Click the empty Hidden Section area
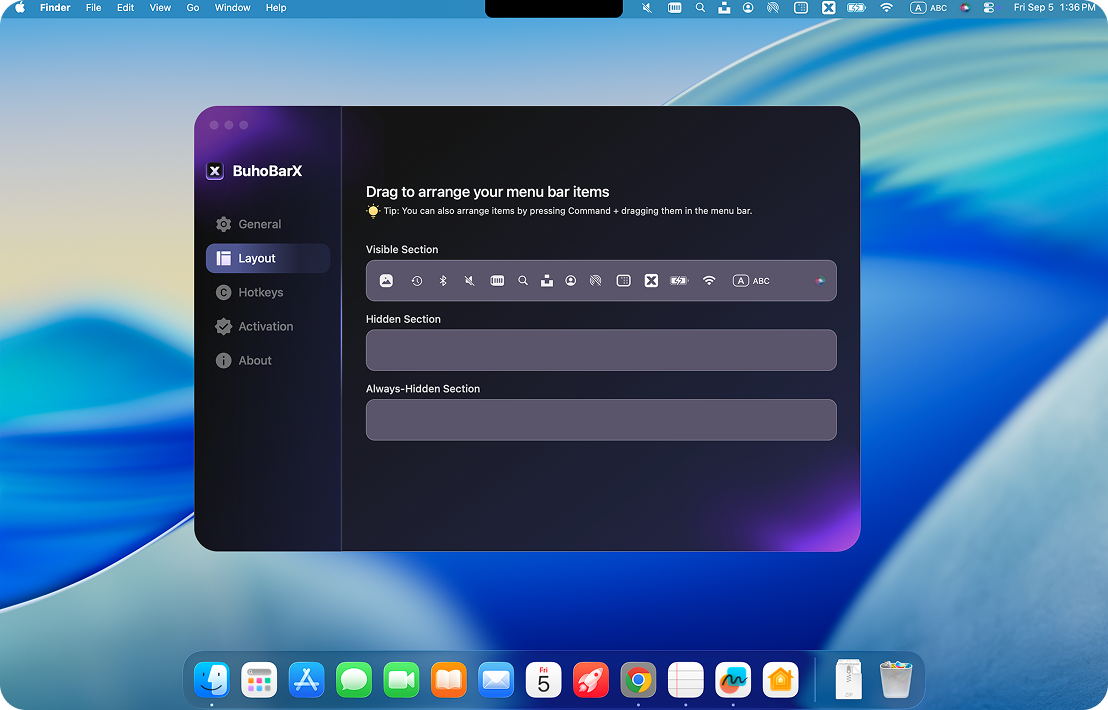The width and height of the screenshot is (1108, 710). pos(601,350)
